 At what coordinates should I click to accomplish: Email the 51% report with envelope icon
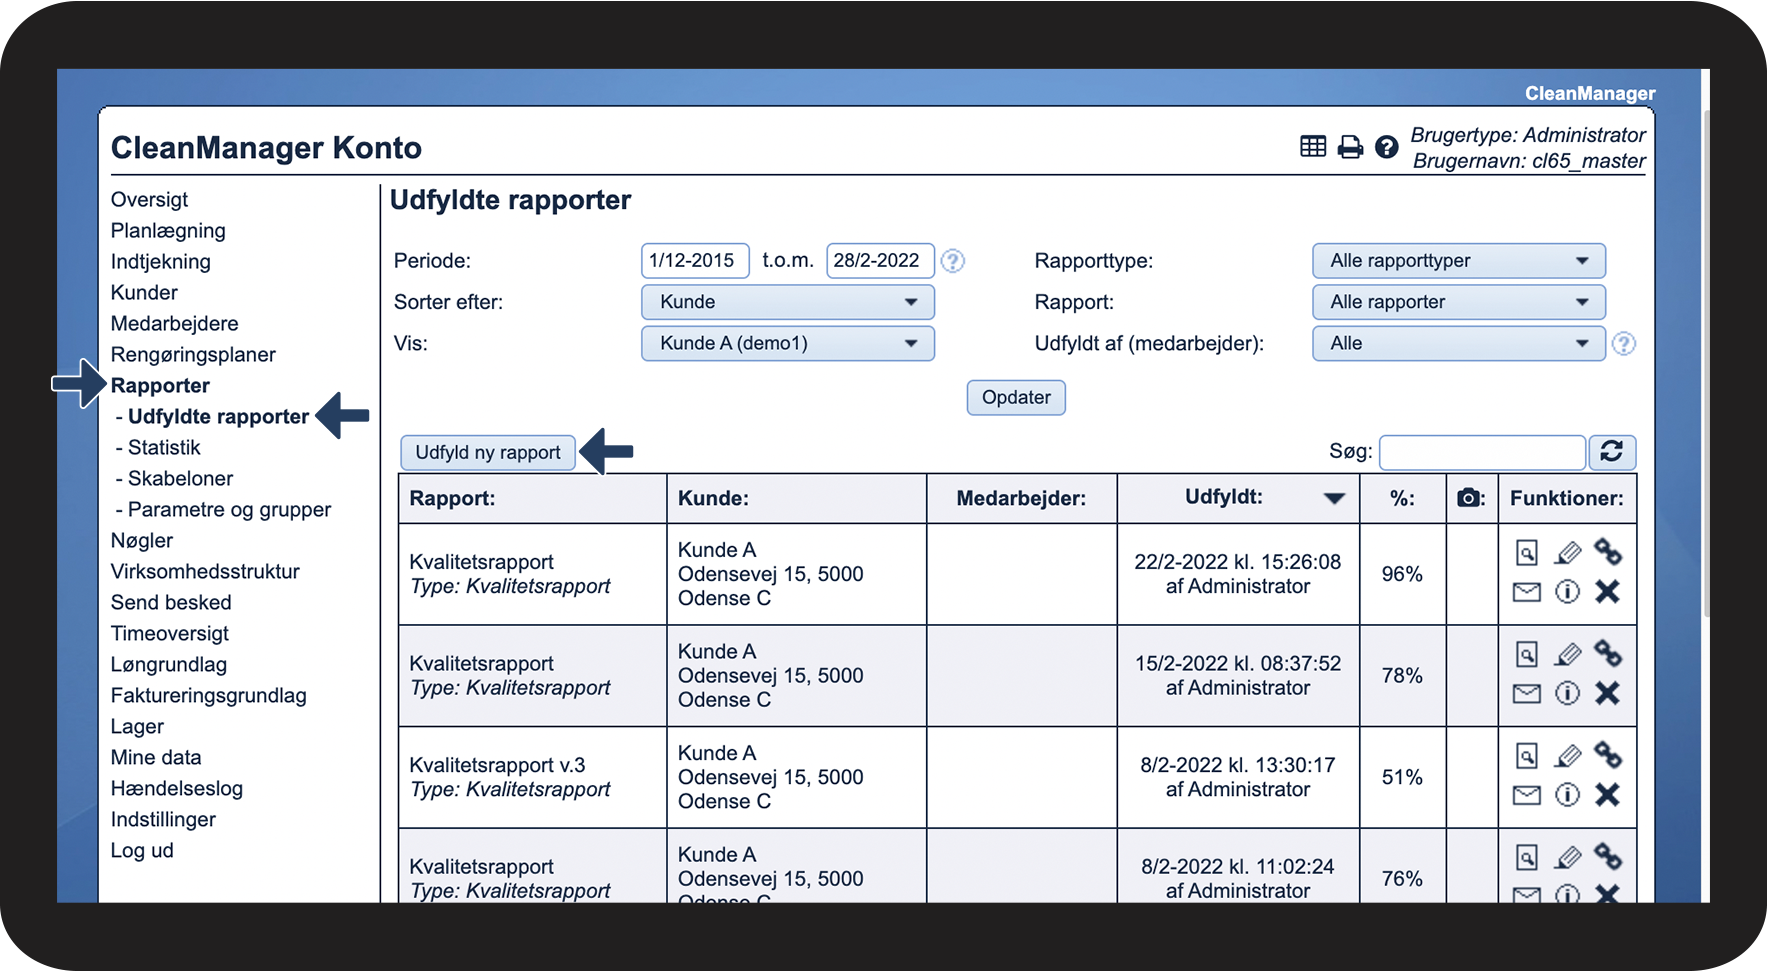[x=1526, y=795]
